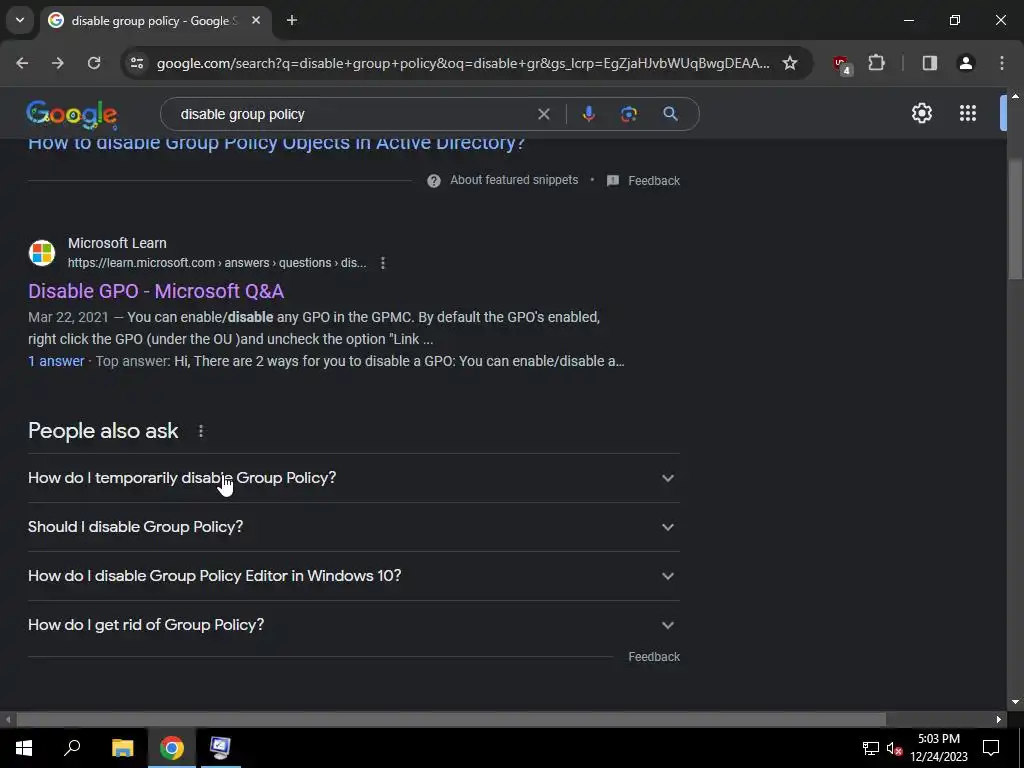Open the '1 answer' link
The height and width of the screenshot is (768, 1024).
pyautogui.click(x=56, y=361)
